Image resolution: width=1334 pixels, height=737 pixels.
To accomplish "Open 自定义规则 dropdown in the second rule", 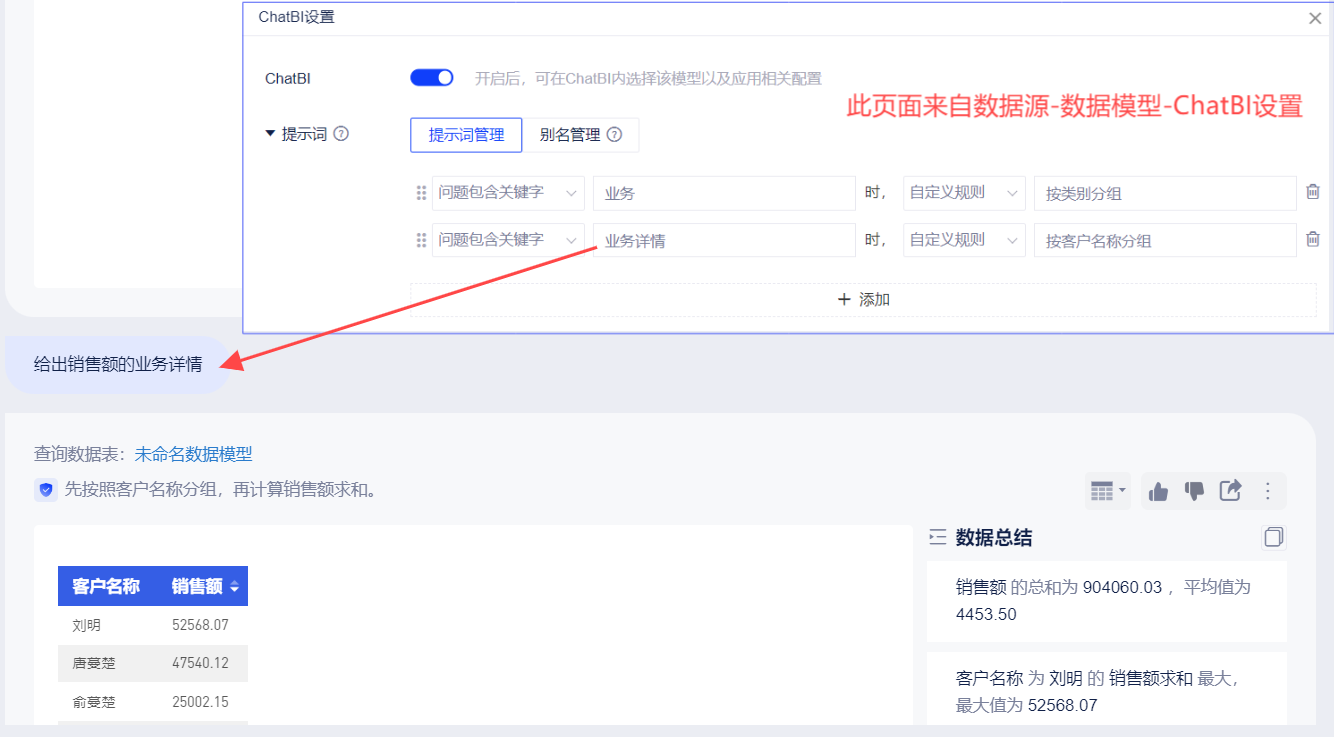I will (963, 240).
